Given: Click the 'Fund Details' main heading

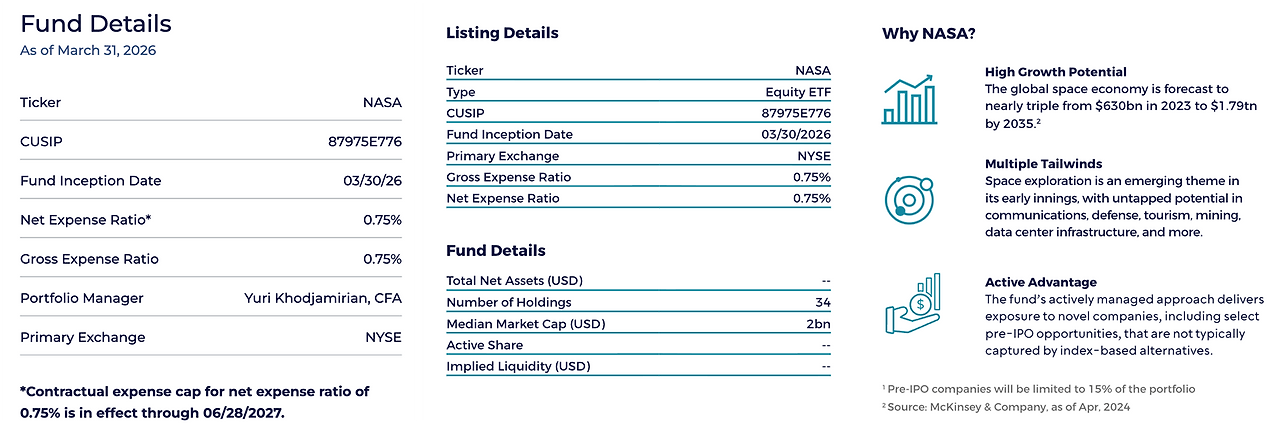Looking at the screenshot, I should pos(96,24).
